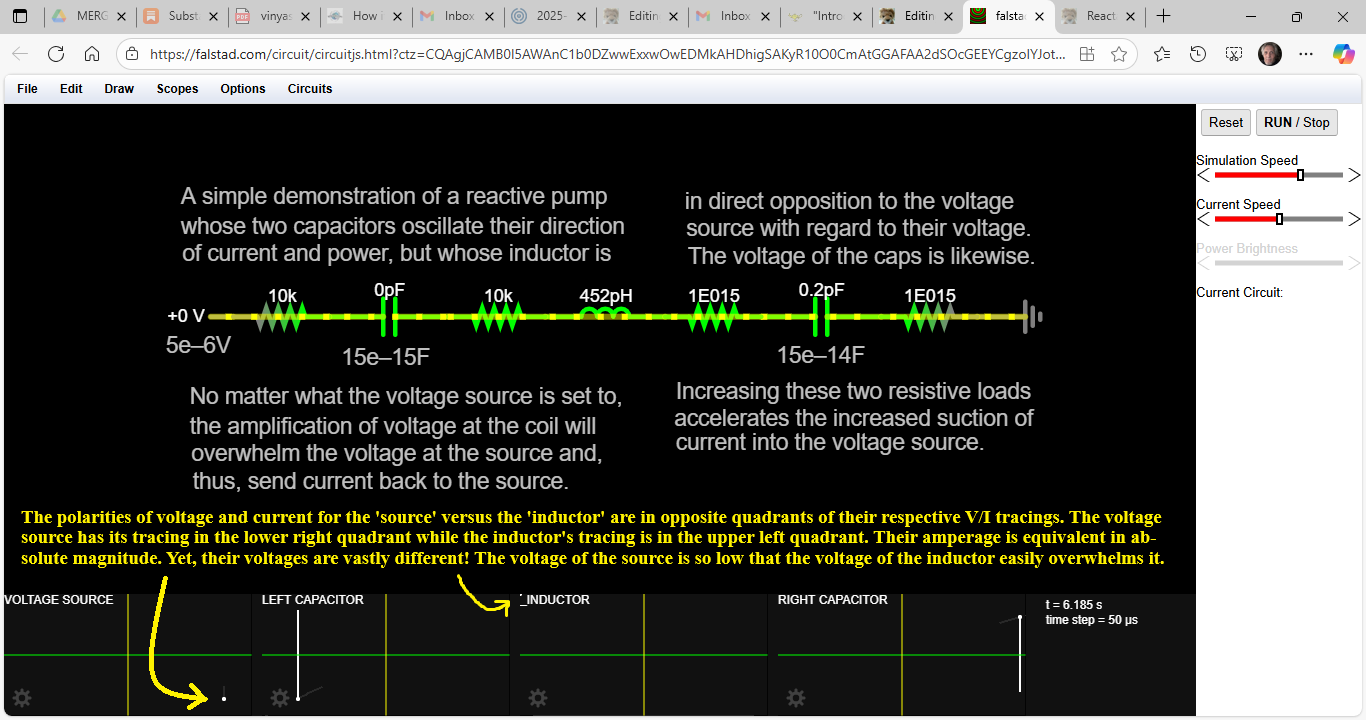This screenshot has height=720, width=1366.
Task: Click the 5e–6V text label
Action: pyautogui.click(x=198, y=346)
